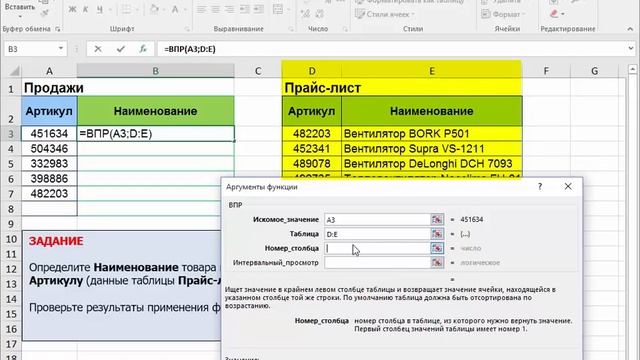The height and width of the screenshot is (360, 640).
Task: Click the Fill Color bucket icon
Action: coord(154,9)
